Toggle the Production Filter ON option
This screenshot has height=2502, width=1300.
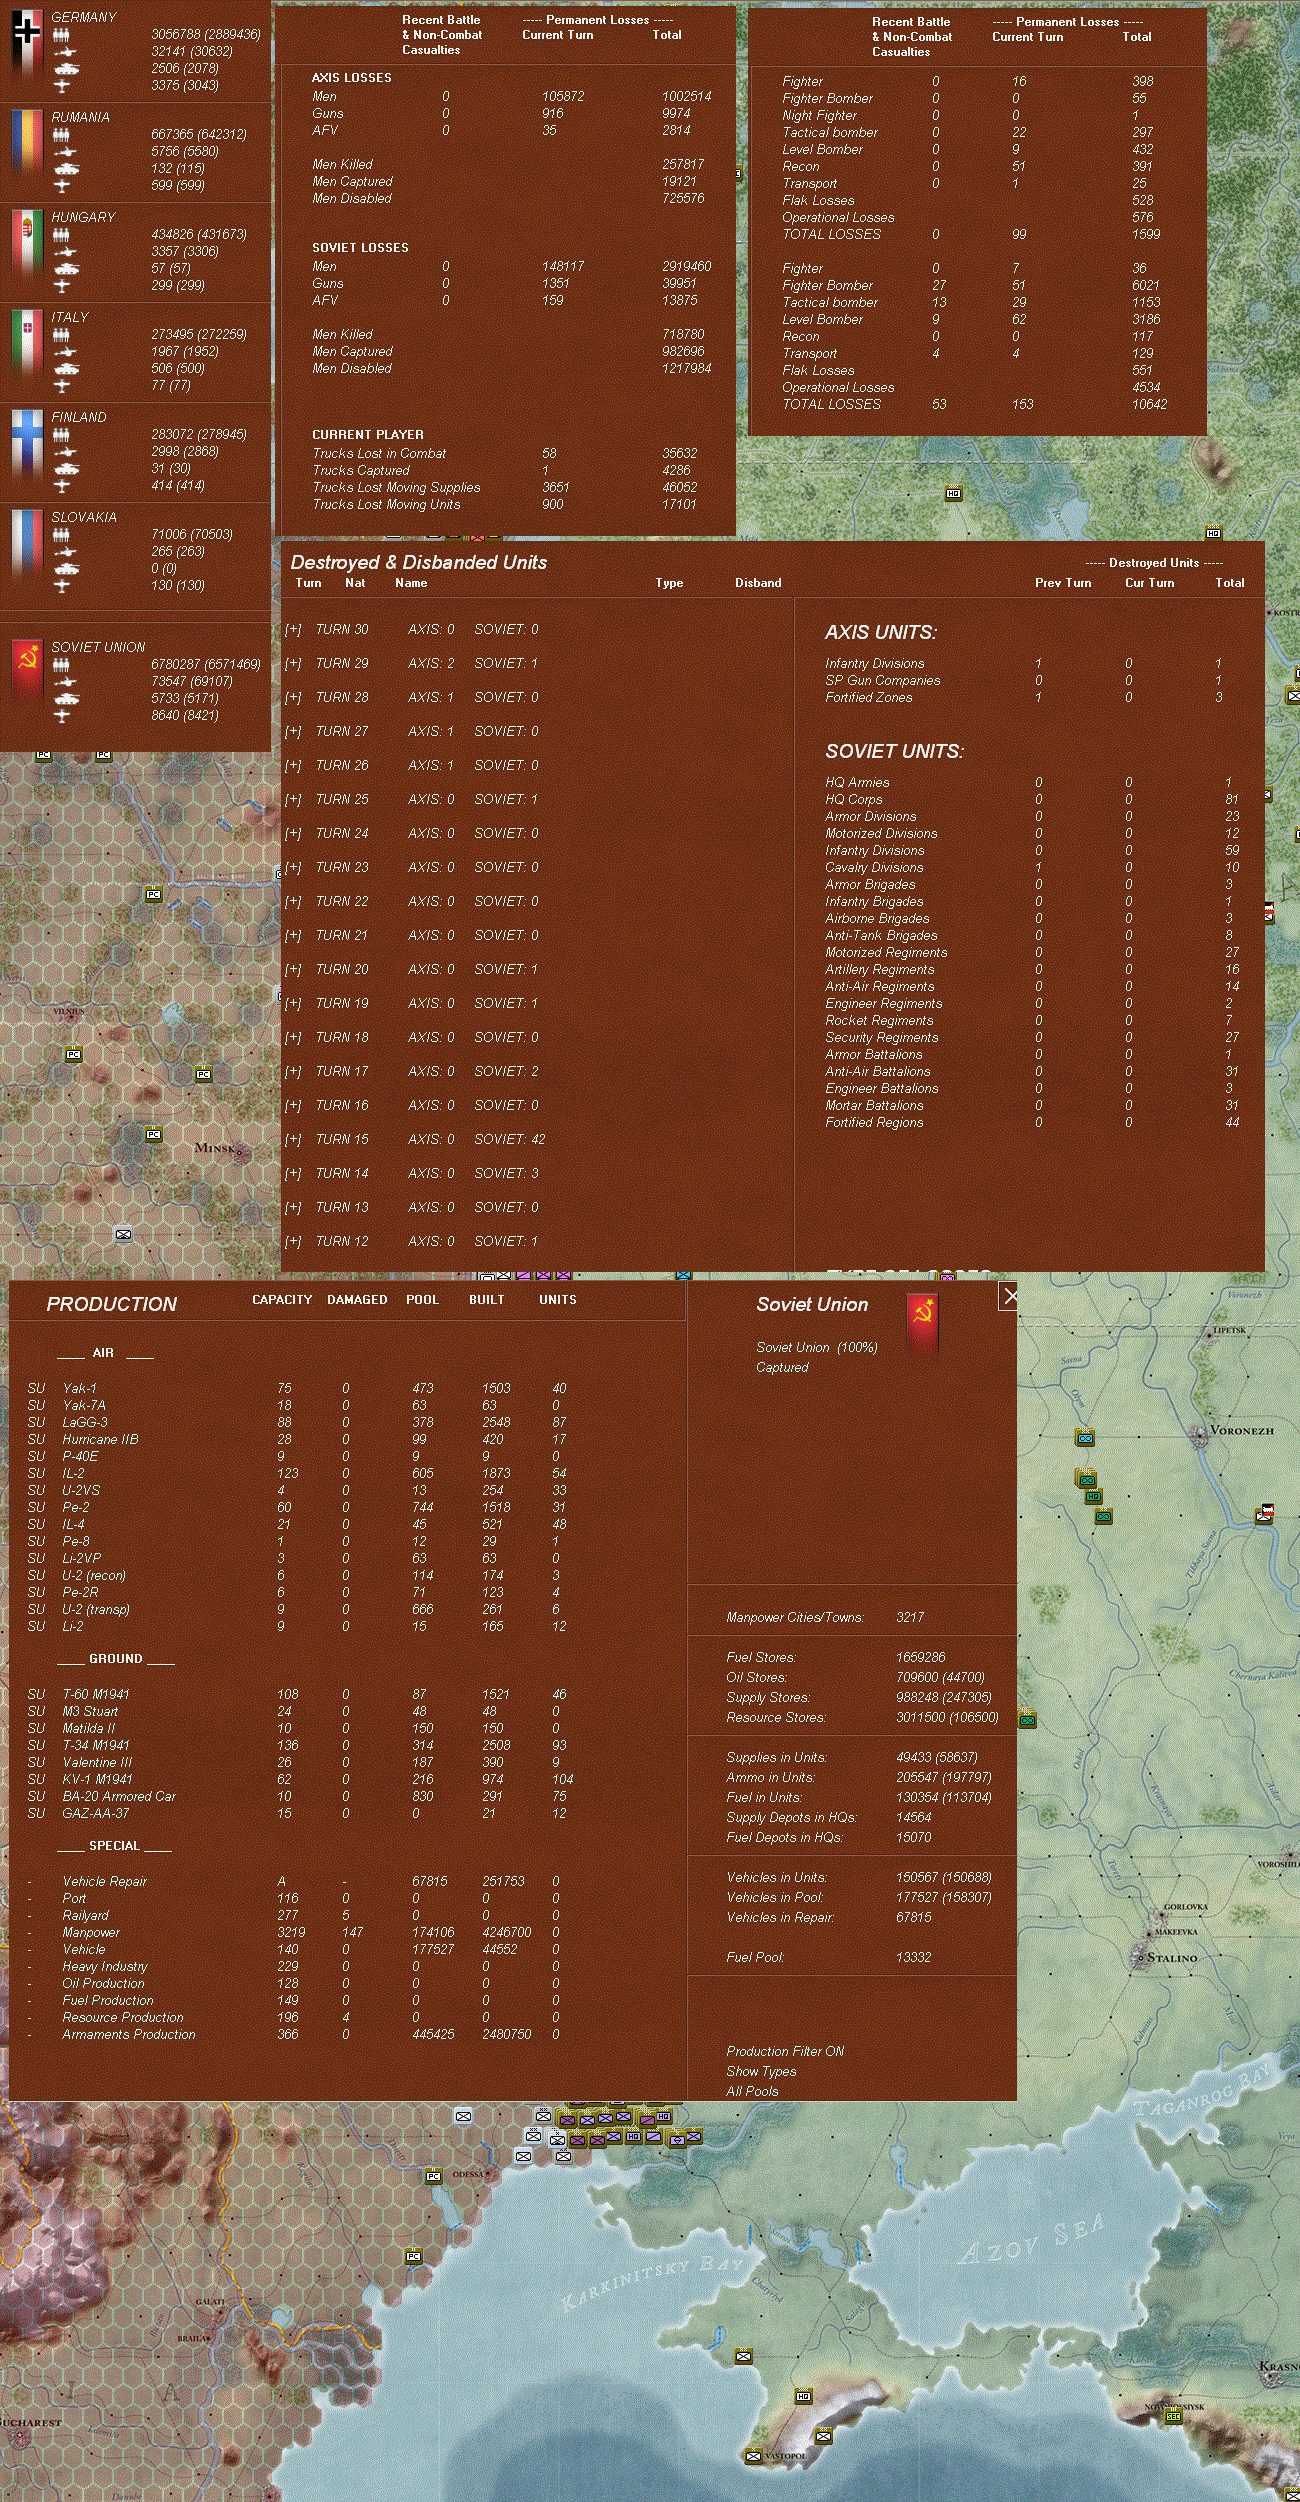(x=785, y=2051)
